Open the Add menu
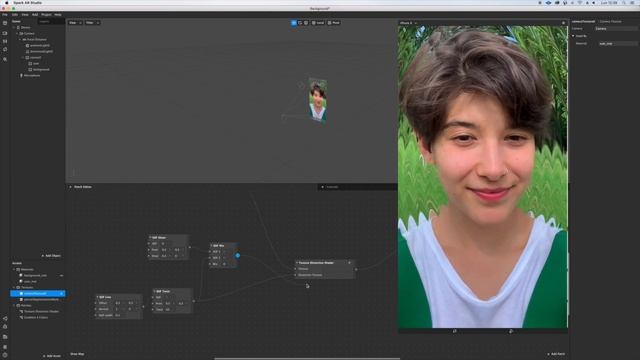 pos(35,15)
